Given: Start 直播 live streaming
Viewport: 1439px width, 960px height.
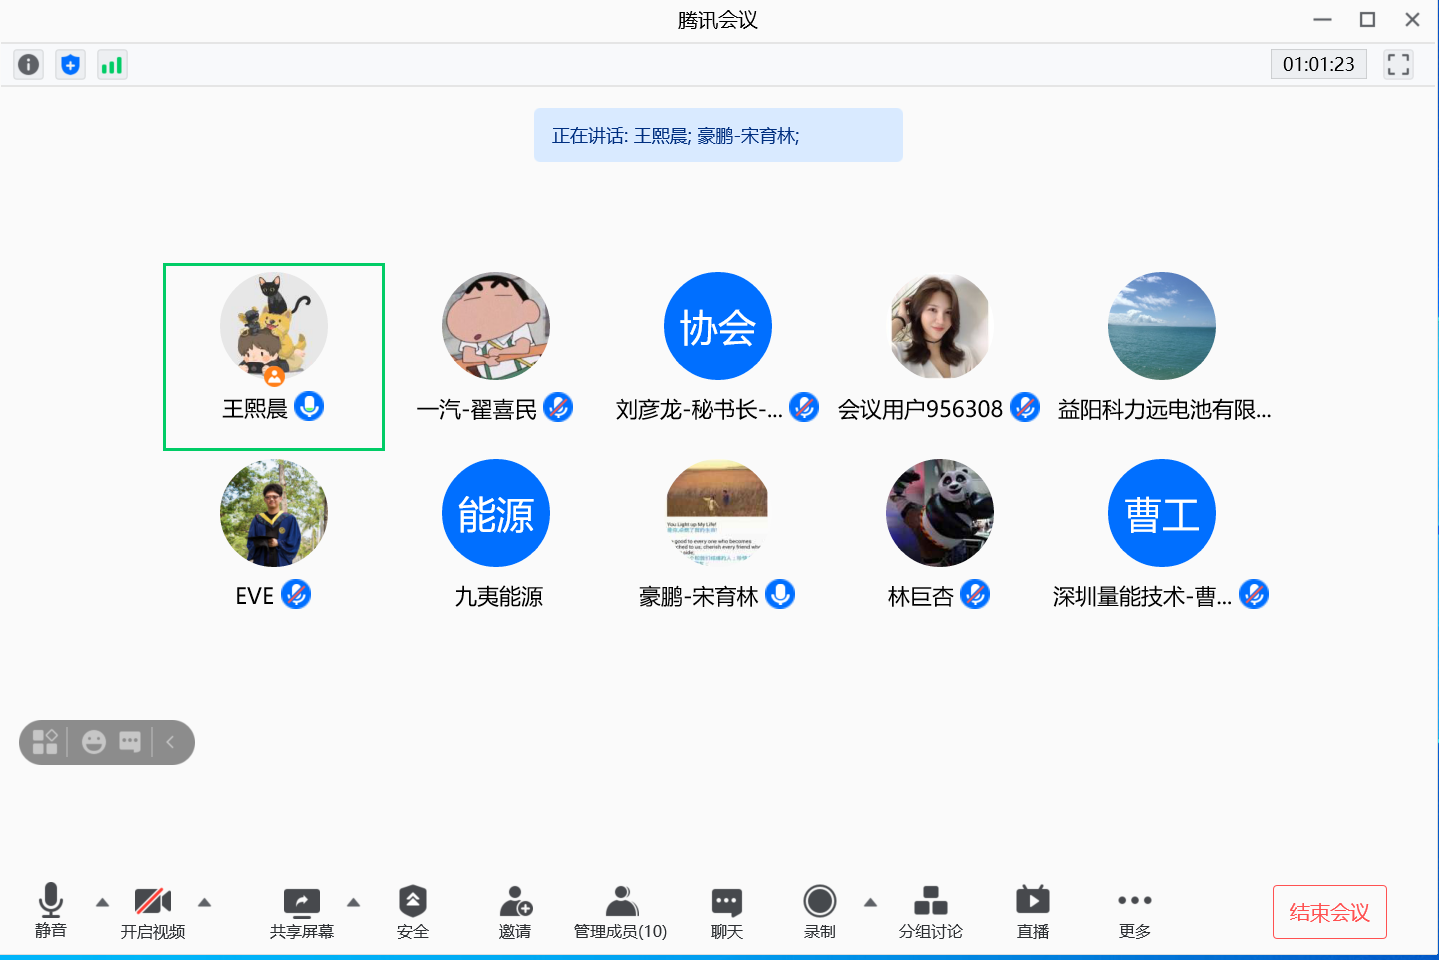Looking at the screenshot, I should pyautogui.click(x=1032, y=911).
